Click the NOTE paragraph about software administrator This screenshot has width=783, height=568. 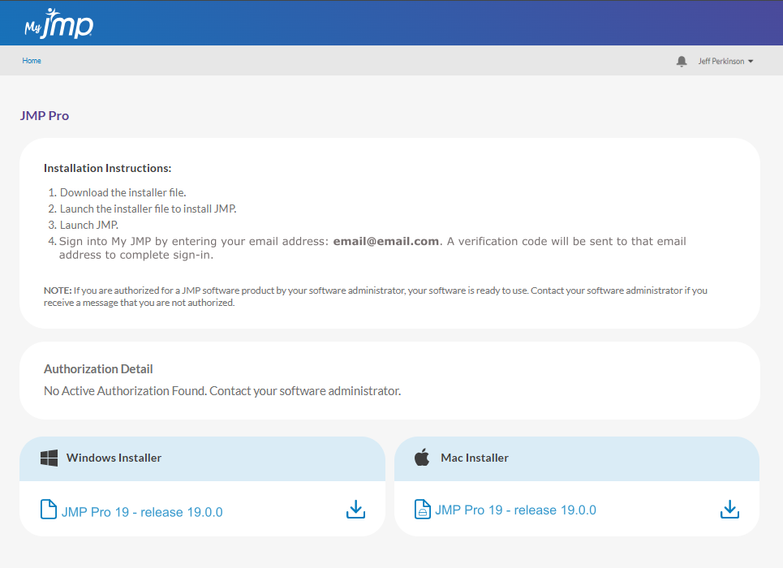point(376,296)
